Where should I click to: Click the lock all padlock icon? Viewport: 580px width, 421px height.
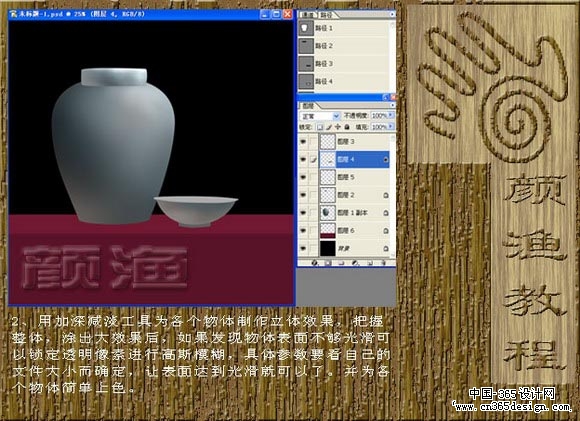[x=347, y=127]
